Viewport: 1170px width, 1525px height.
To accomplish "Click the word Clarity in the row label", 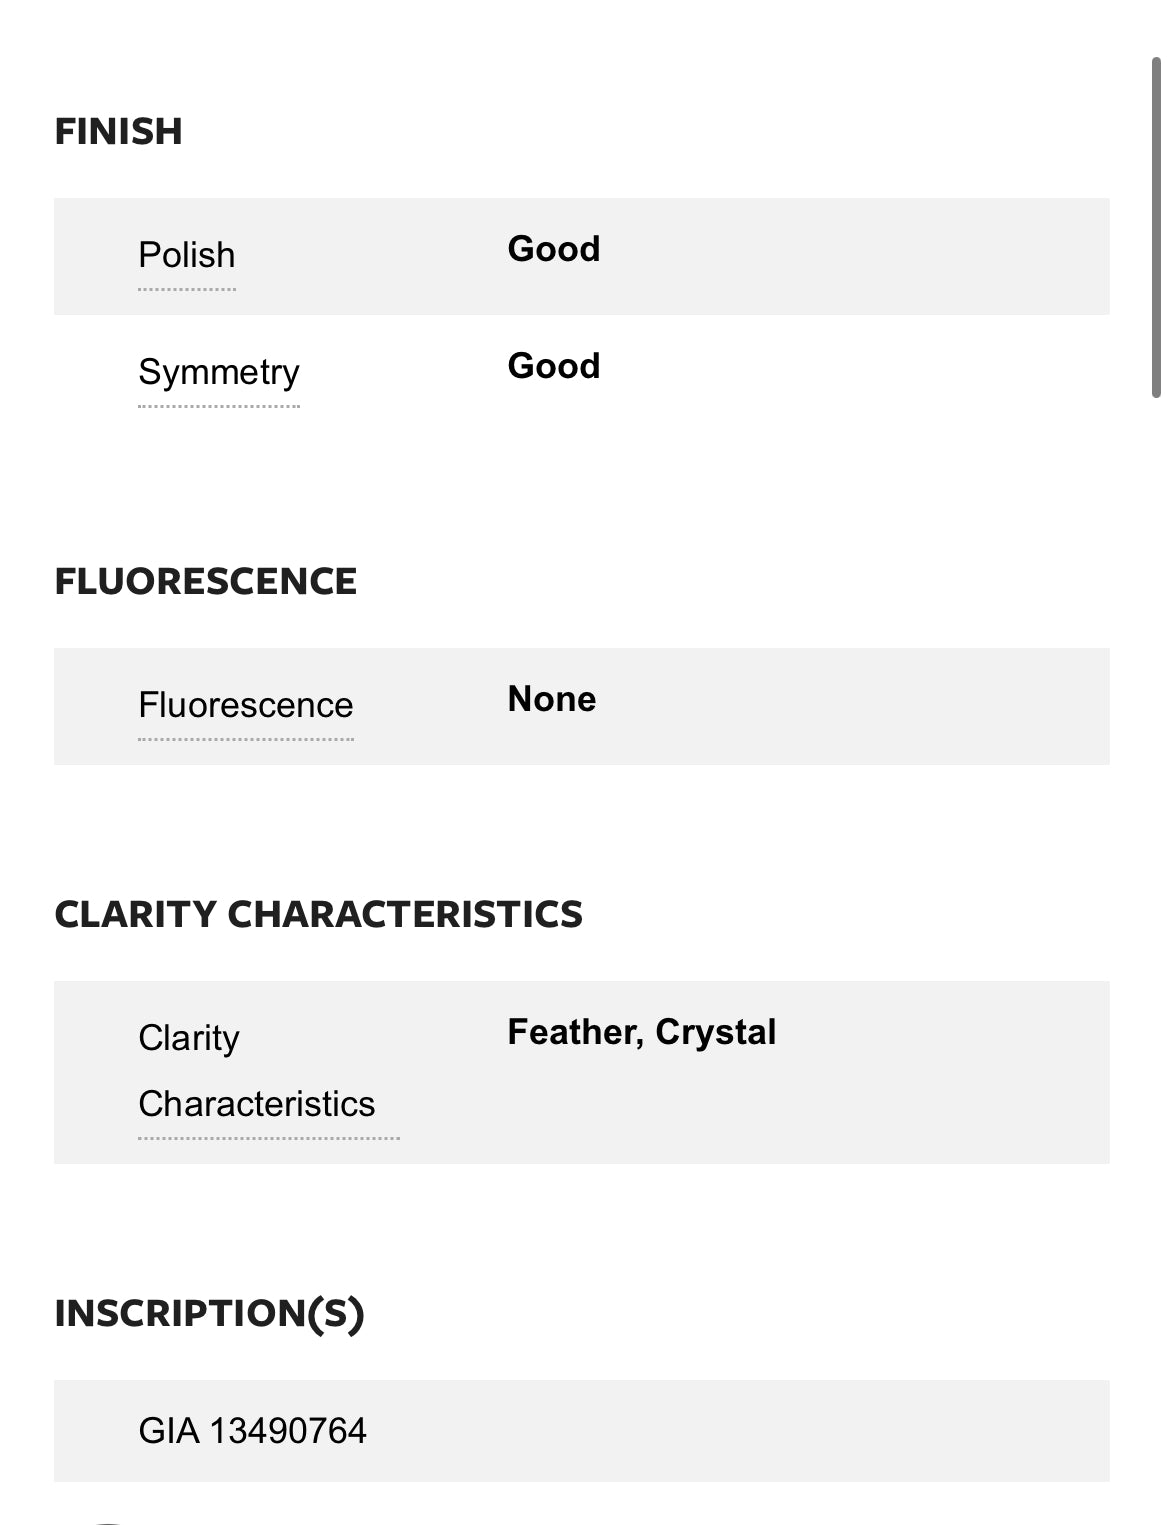I will coord(189,1038).
